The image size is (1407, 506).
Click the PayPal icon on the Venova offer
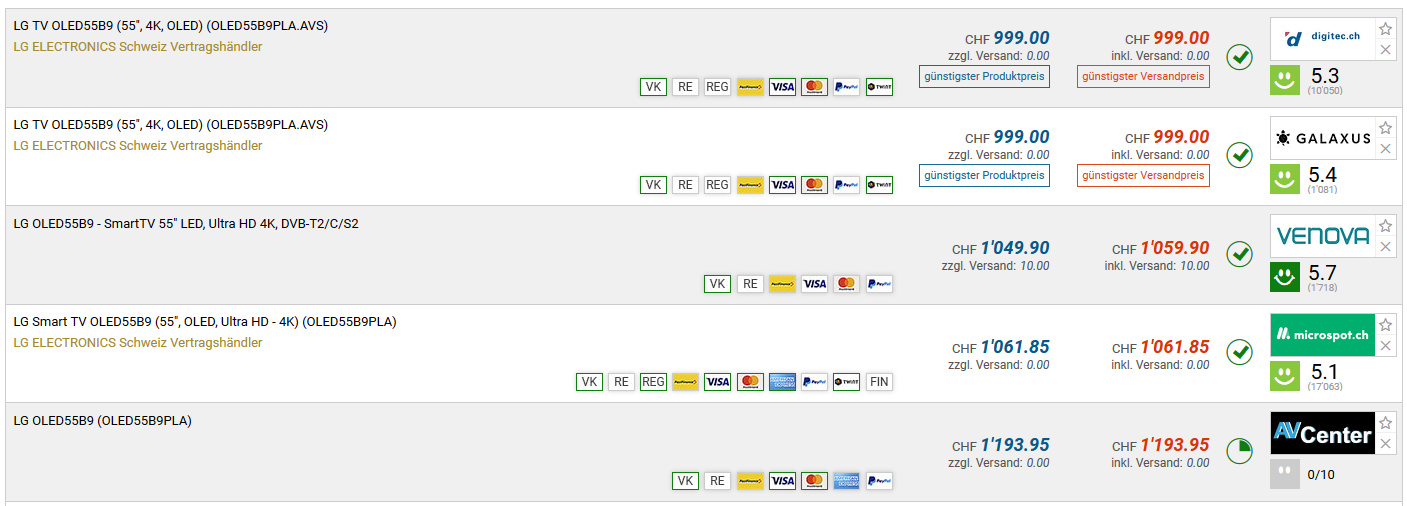pos(879,284)
